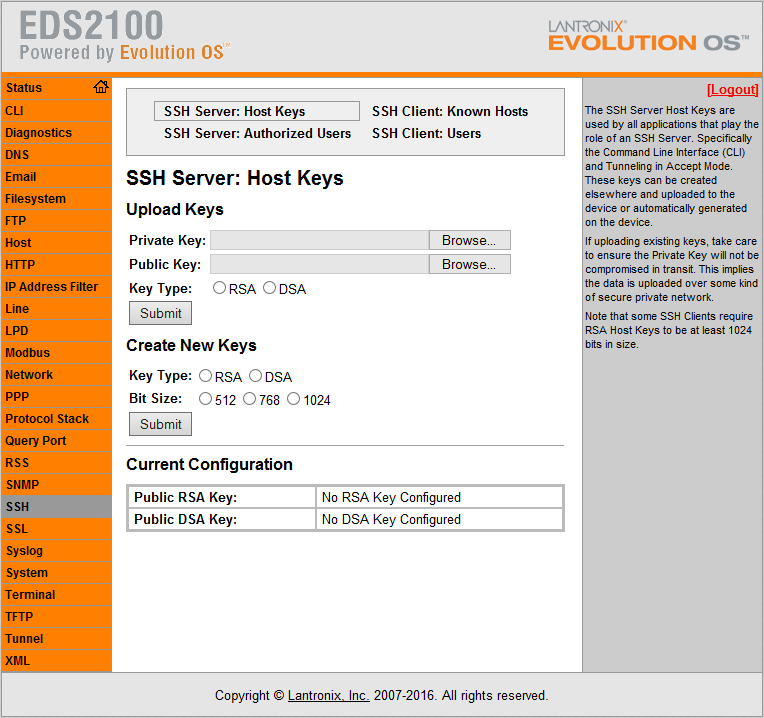The image size is (764, 718).
Task: Select SSH in the sidebar
Action: 57,507
